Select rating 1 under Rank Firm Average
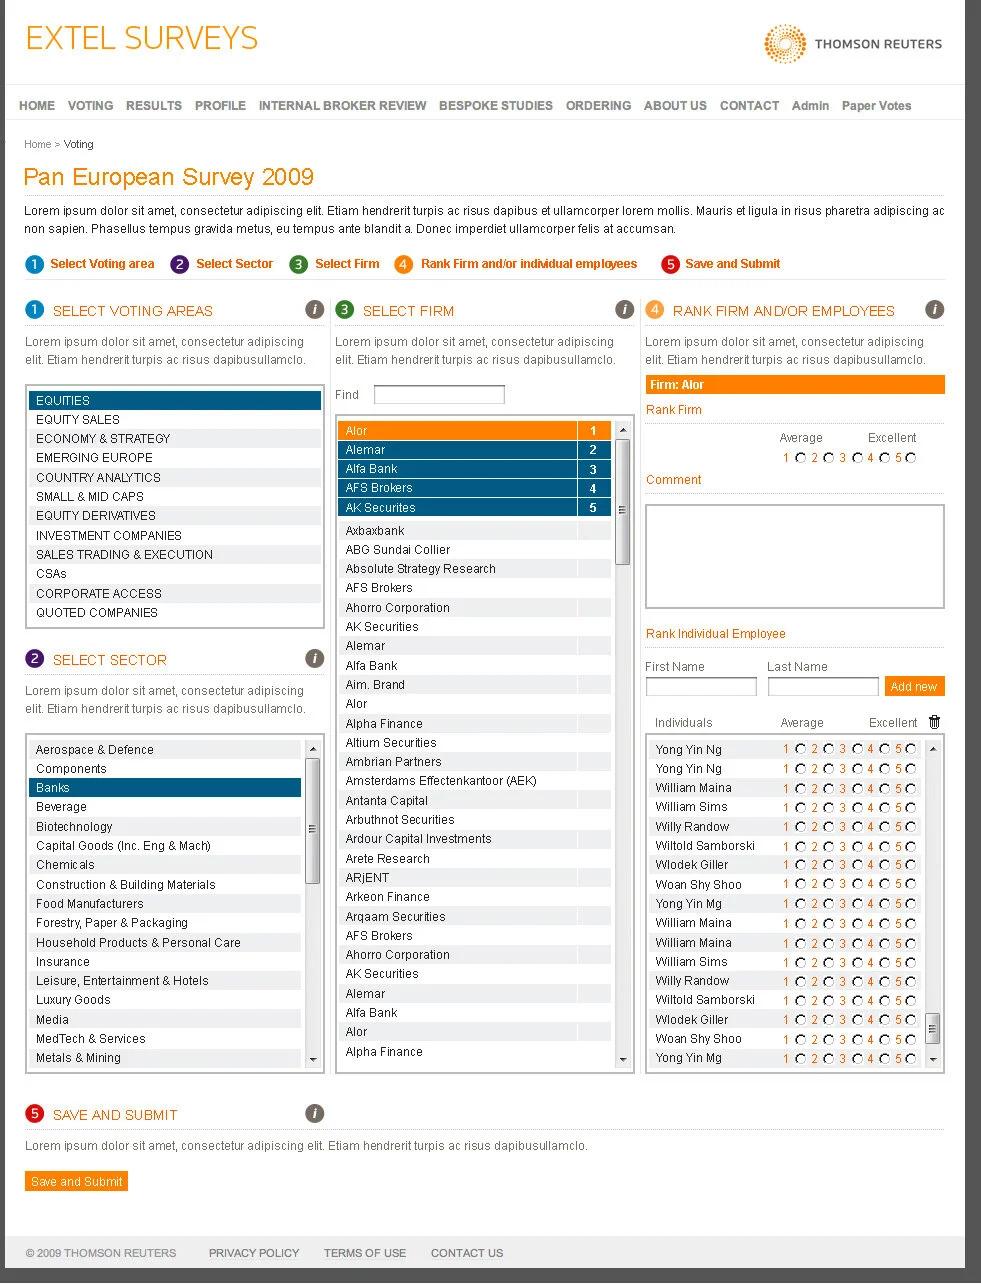The image size is (981, 1284). pos(801,458)
